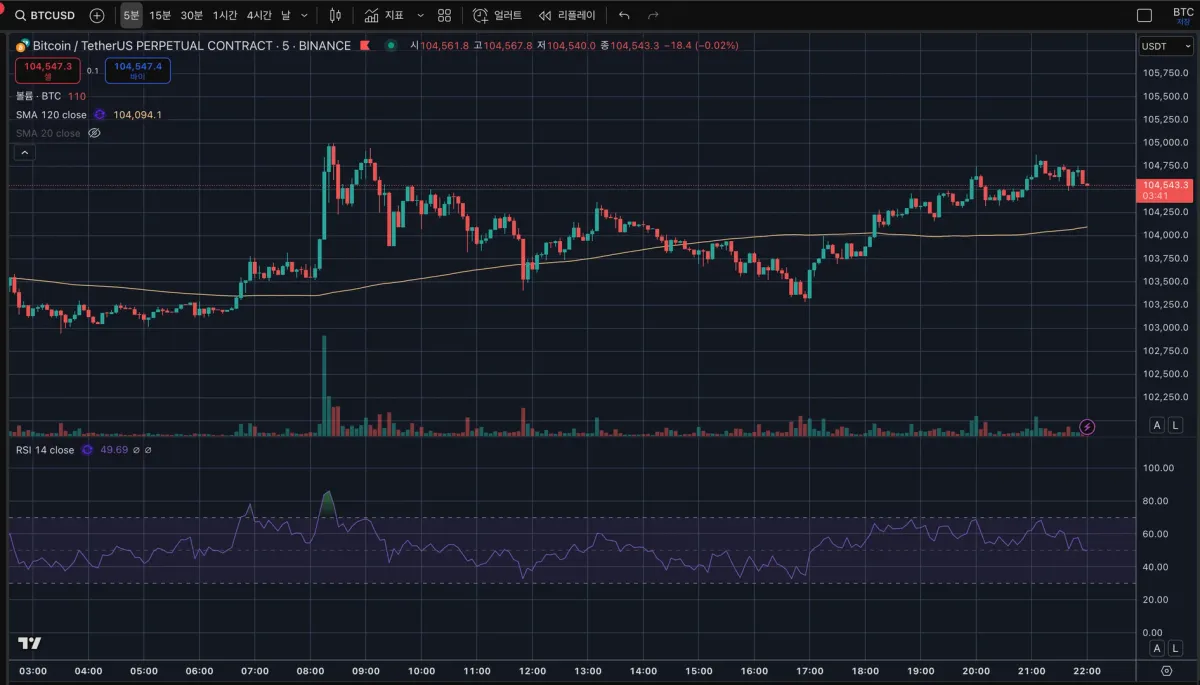This screenshot has height=685, width=1200.
Task: Click the purple lightning go-to-realtime icon
Action: [x=1088, y=427]
